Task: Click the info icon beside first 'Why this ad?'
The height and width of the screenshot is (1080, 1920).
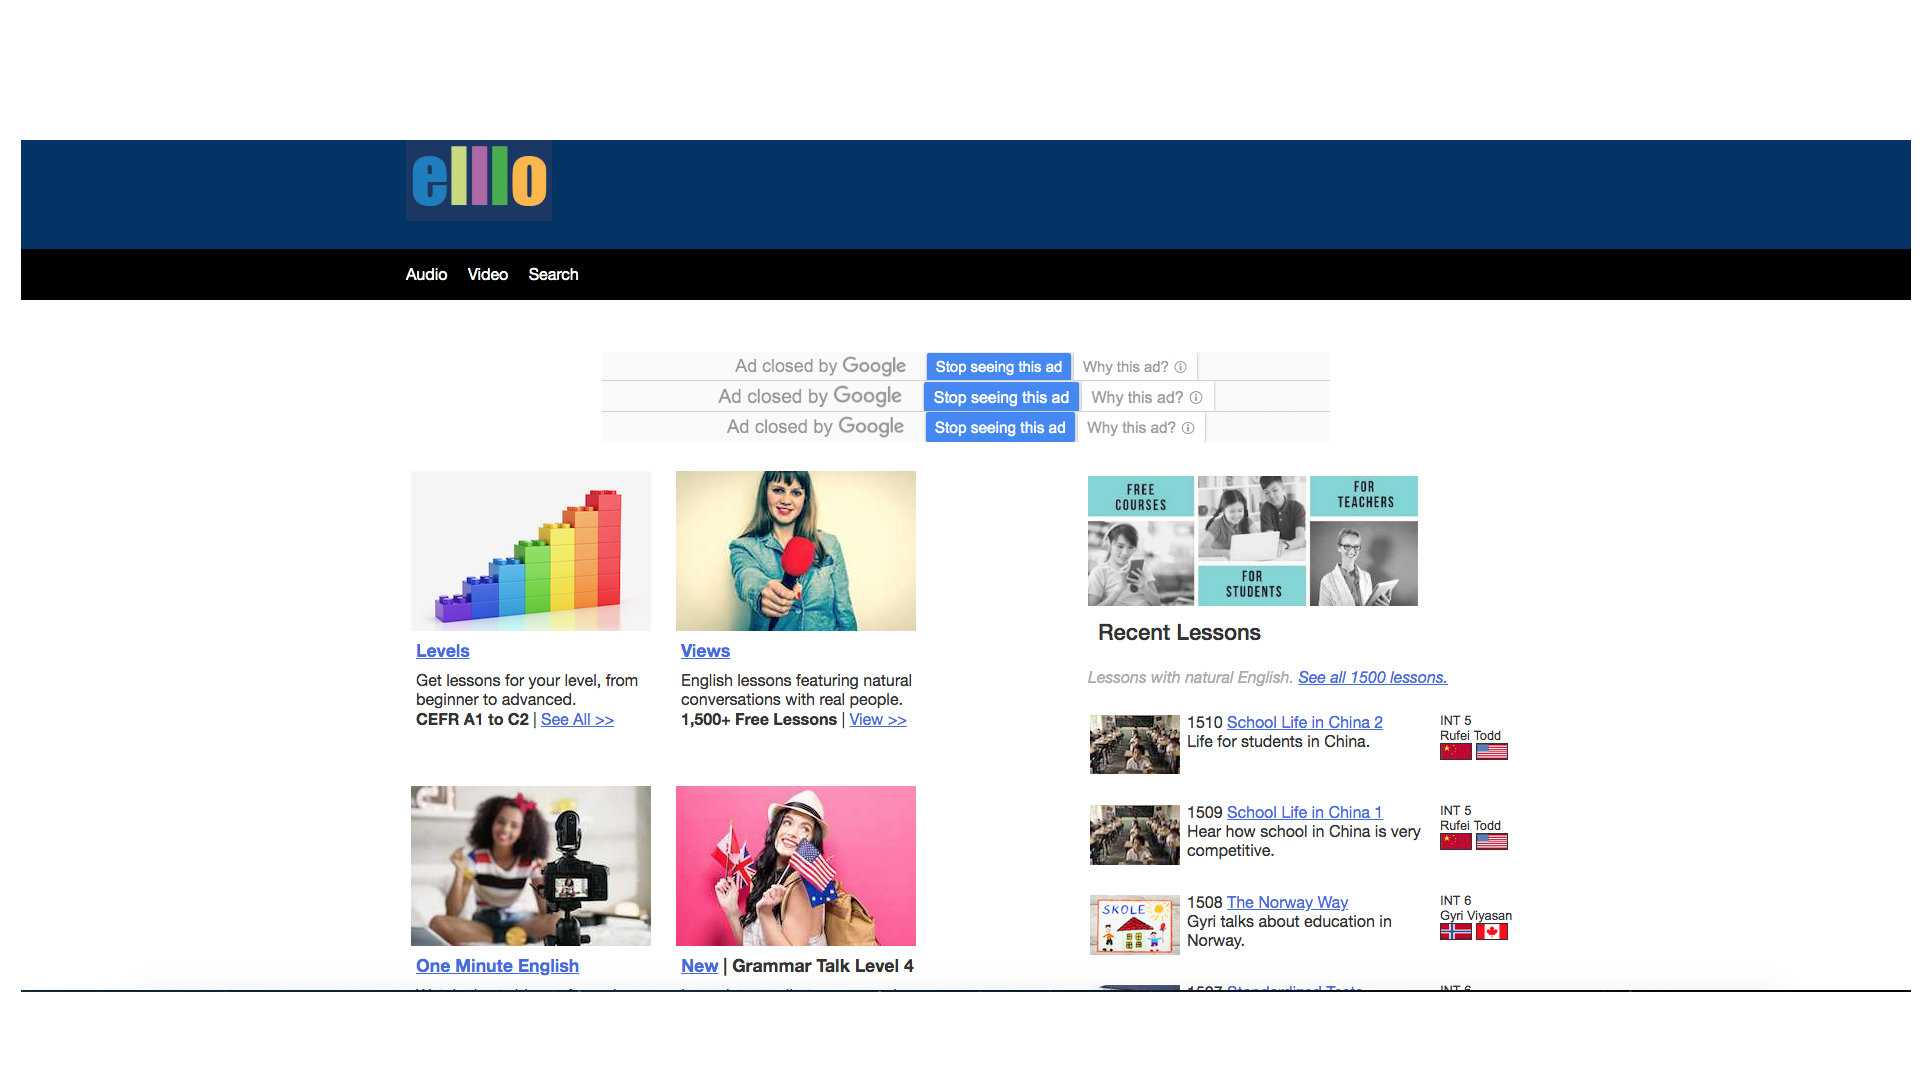Action: pyautogui.click(x=1180, y=367)
